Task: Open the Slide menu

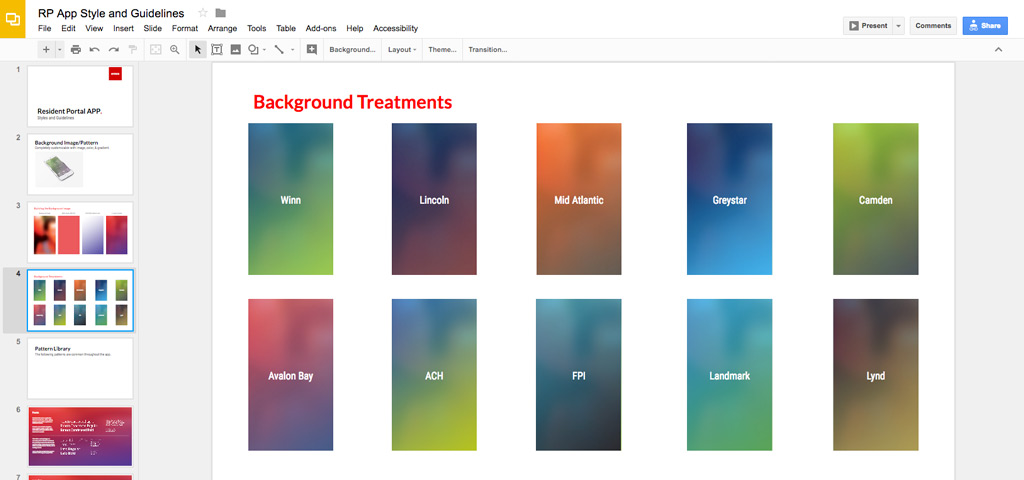Action: click(153, 29)
